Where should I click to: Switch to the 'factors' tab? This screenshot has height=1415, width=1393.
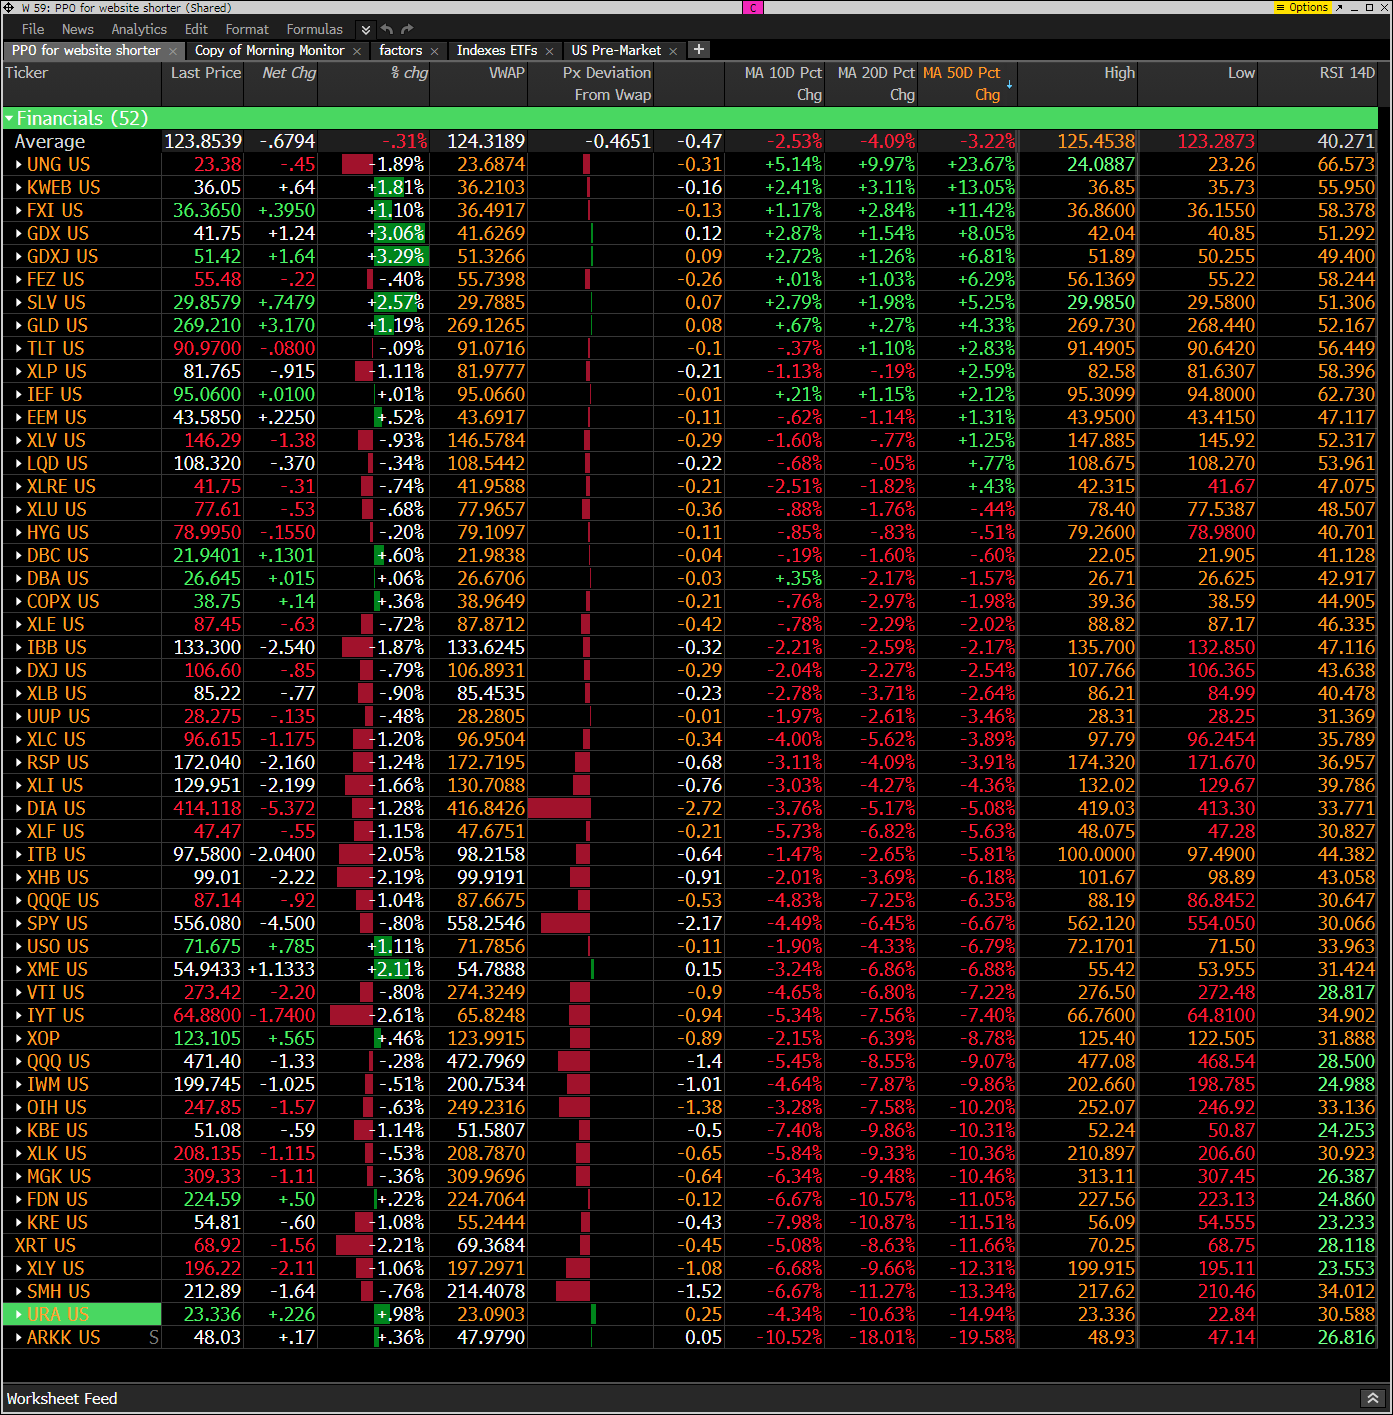point(400,50)
